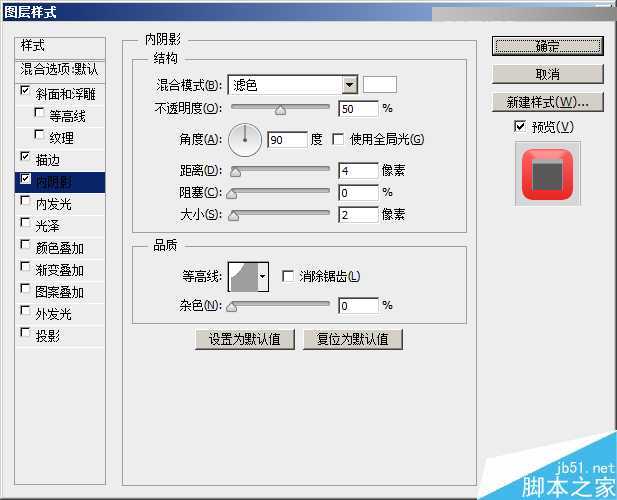Click the 取消 cancel button
This screenshot has width=617, height=500.
coord(547,74)
